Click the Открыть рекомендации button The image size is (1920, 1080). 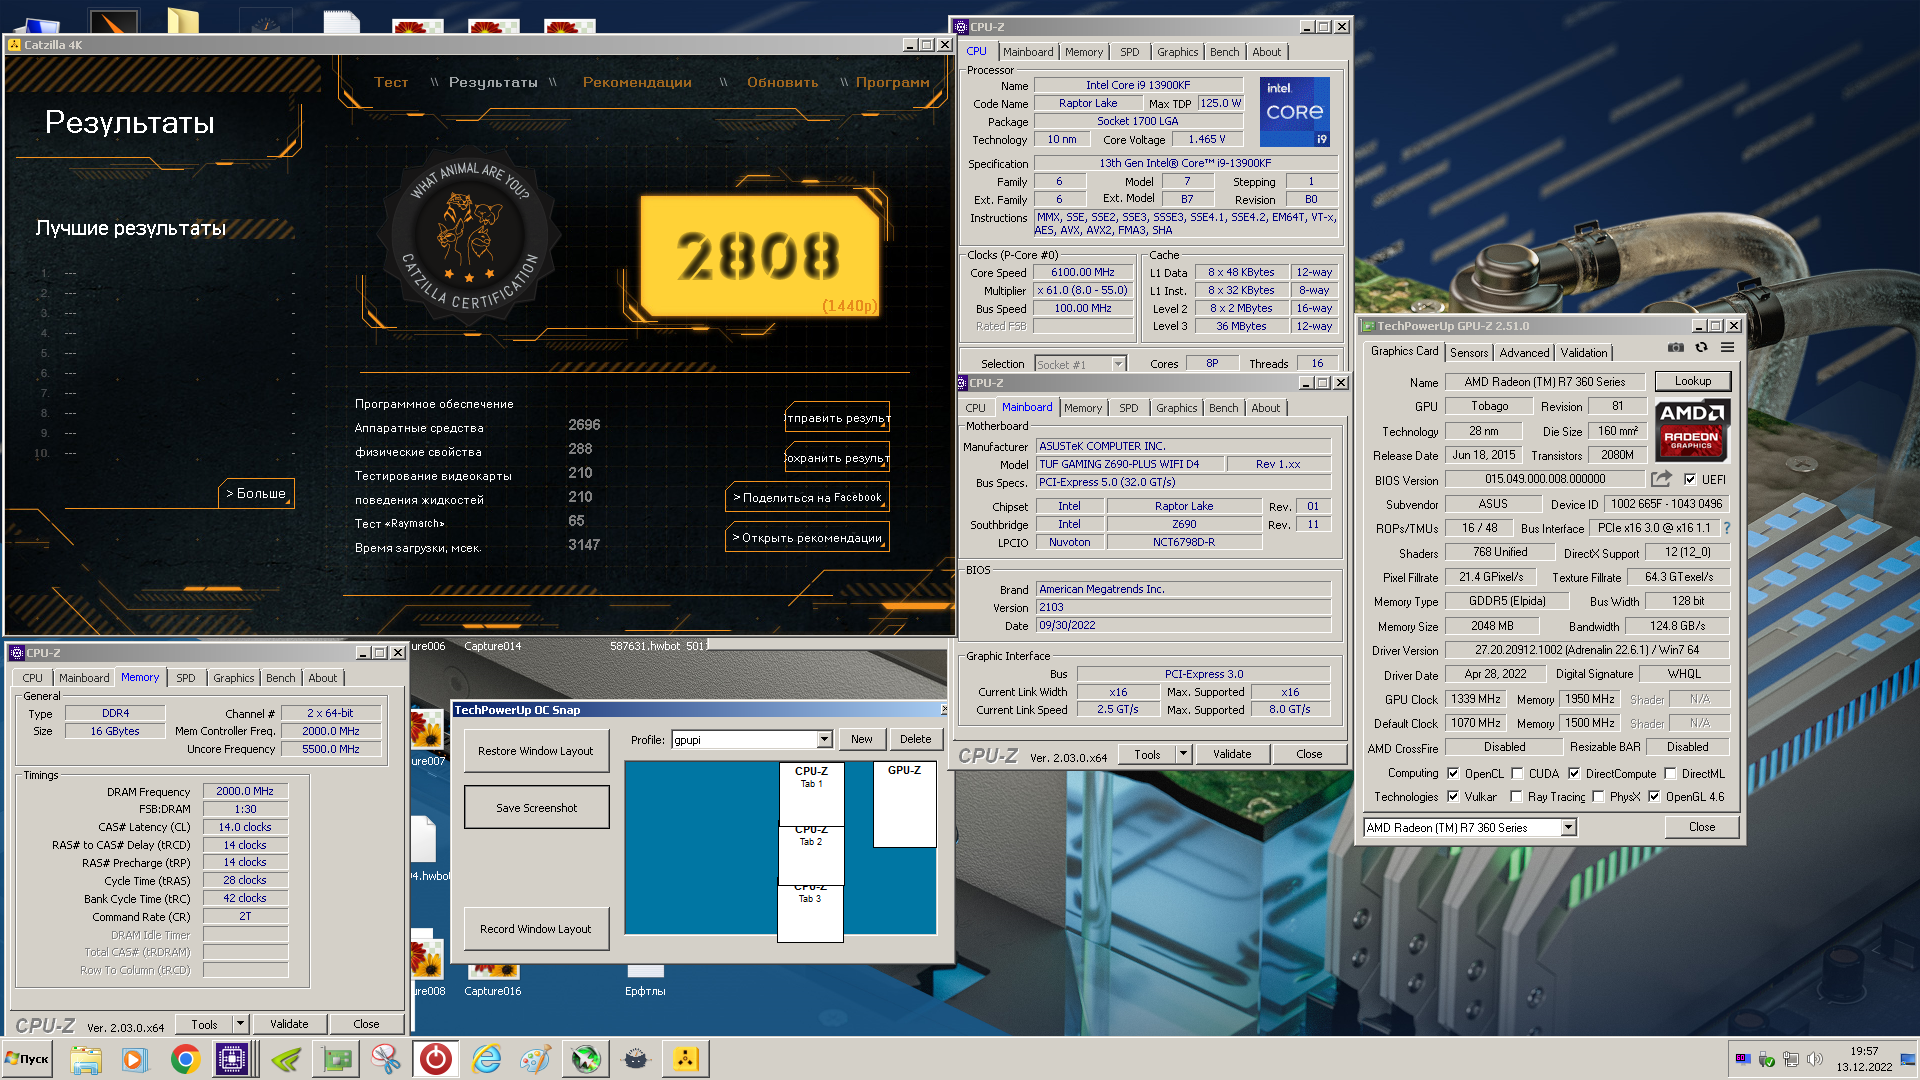(808, 537)
